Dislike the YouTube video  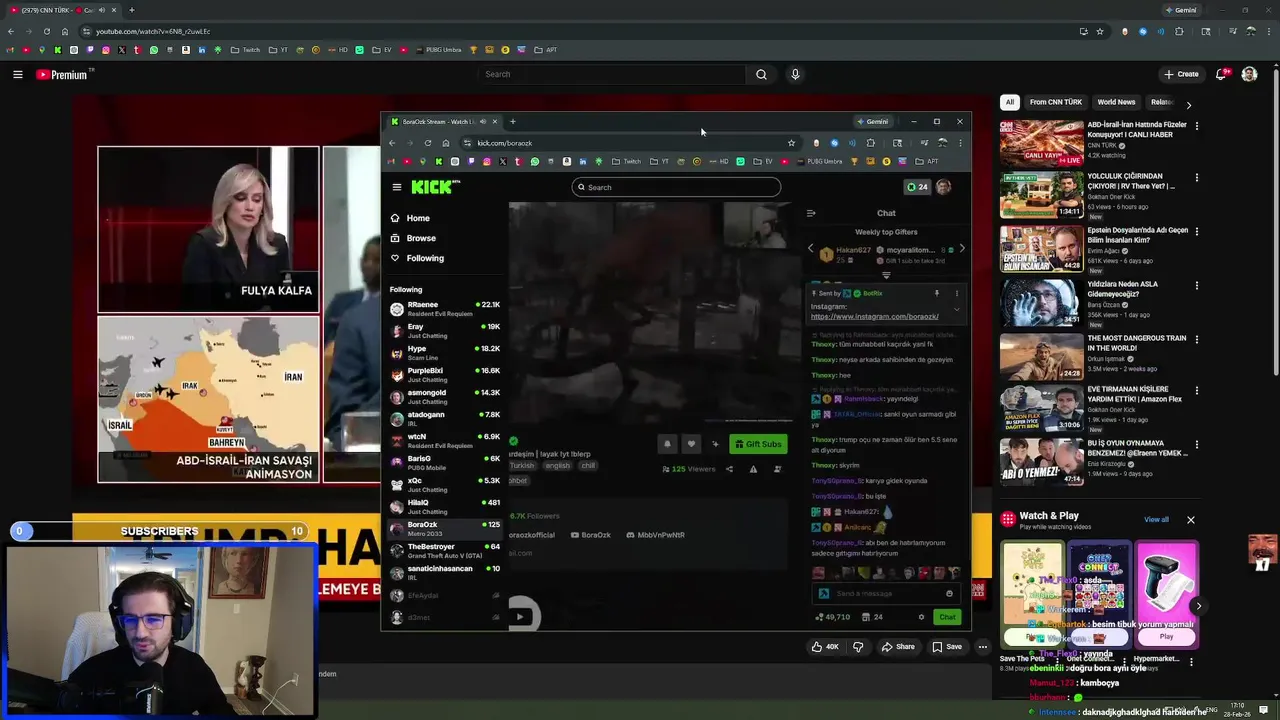pos(858,647)
